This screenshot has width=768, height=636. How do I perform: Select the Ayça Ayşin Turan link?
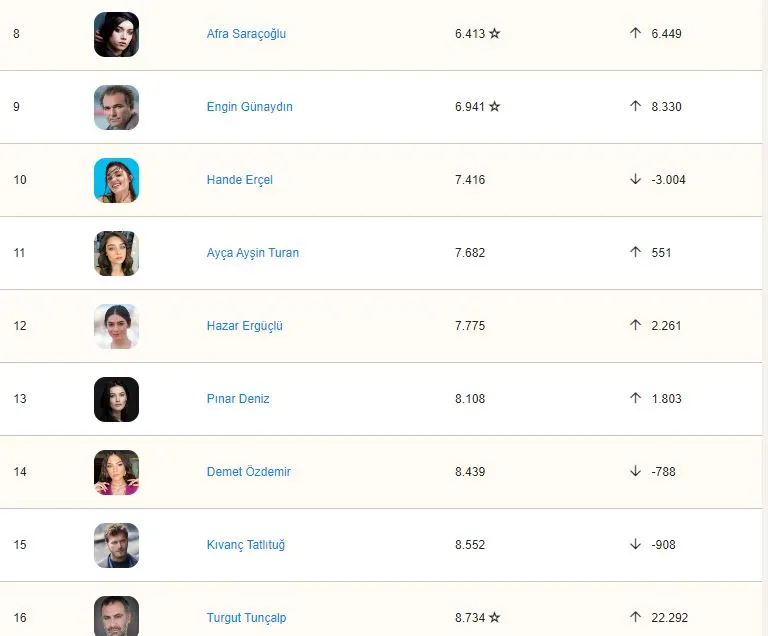coord(253,253)
